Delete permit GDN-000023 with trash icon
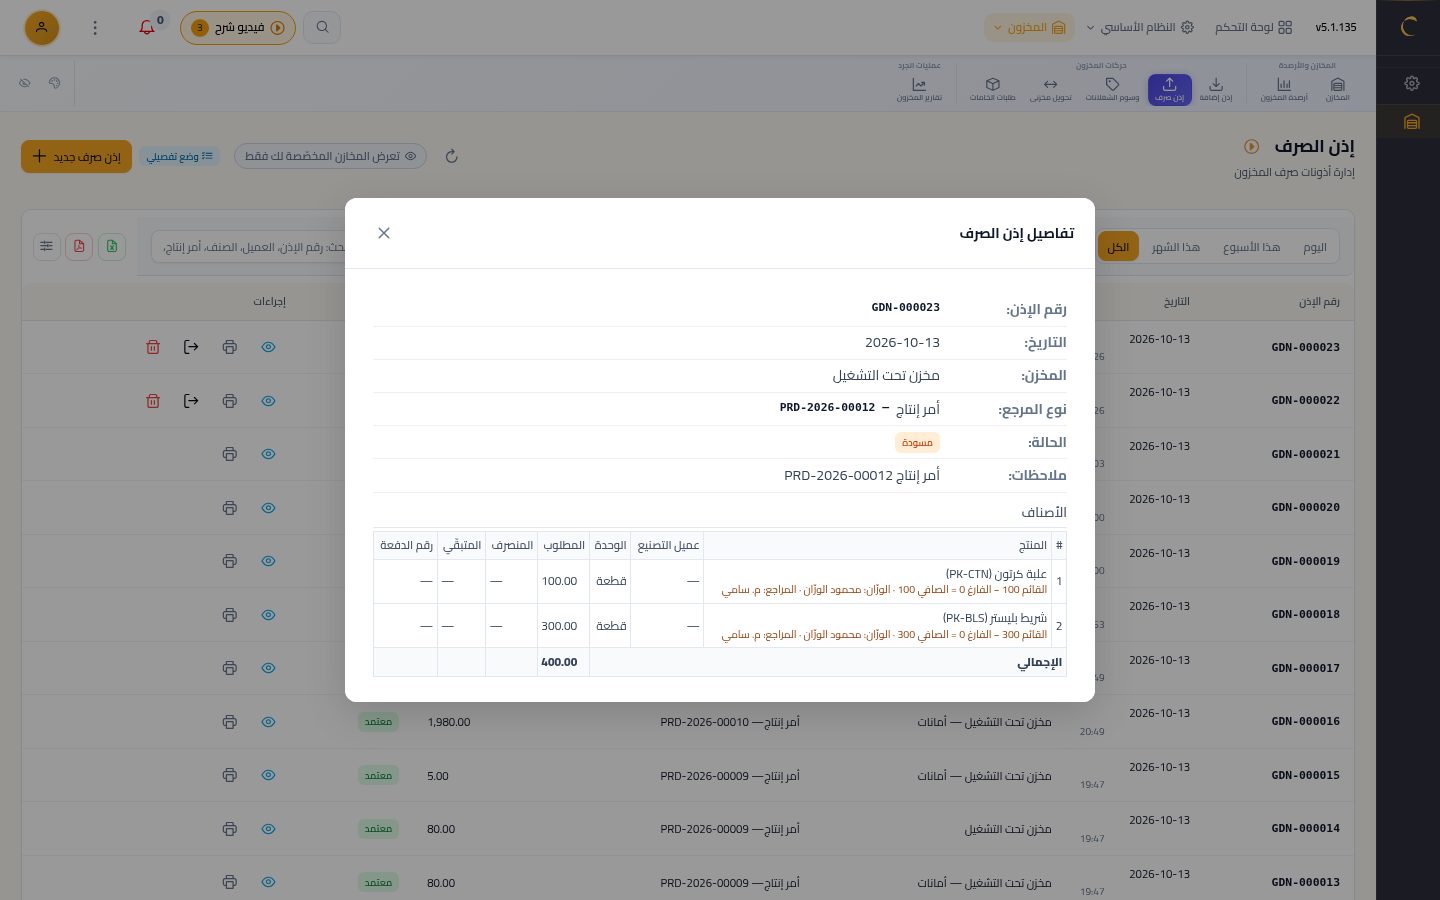This screenshot has width=1440, height=900. pyautogui.click(x=153, y=347)
